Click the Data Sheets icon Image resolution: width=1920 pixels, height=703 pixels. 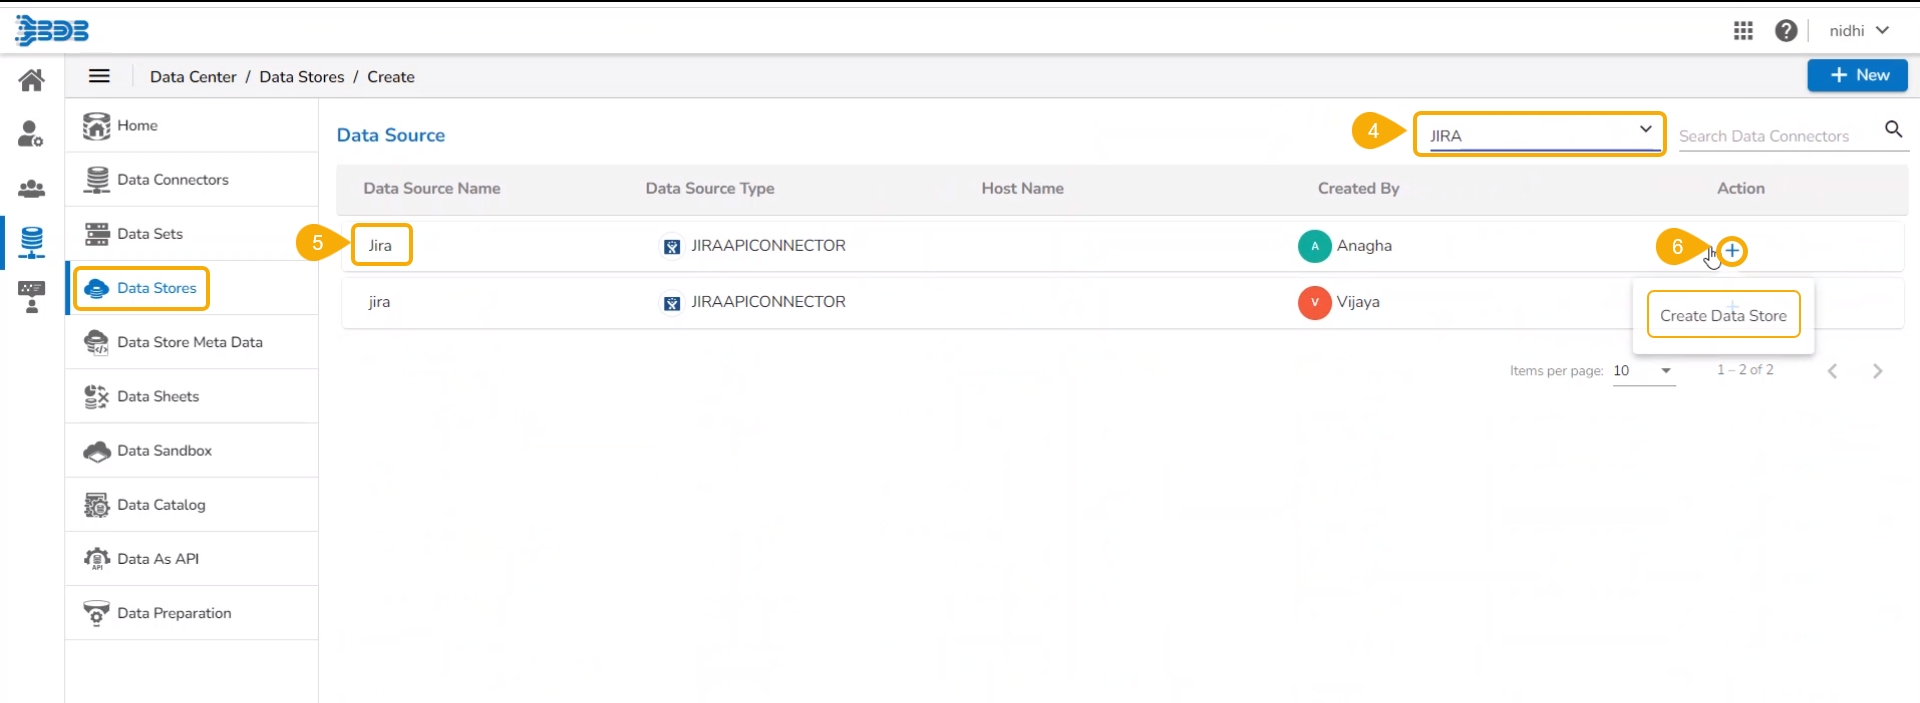pos(97,396)
